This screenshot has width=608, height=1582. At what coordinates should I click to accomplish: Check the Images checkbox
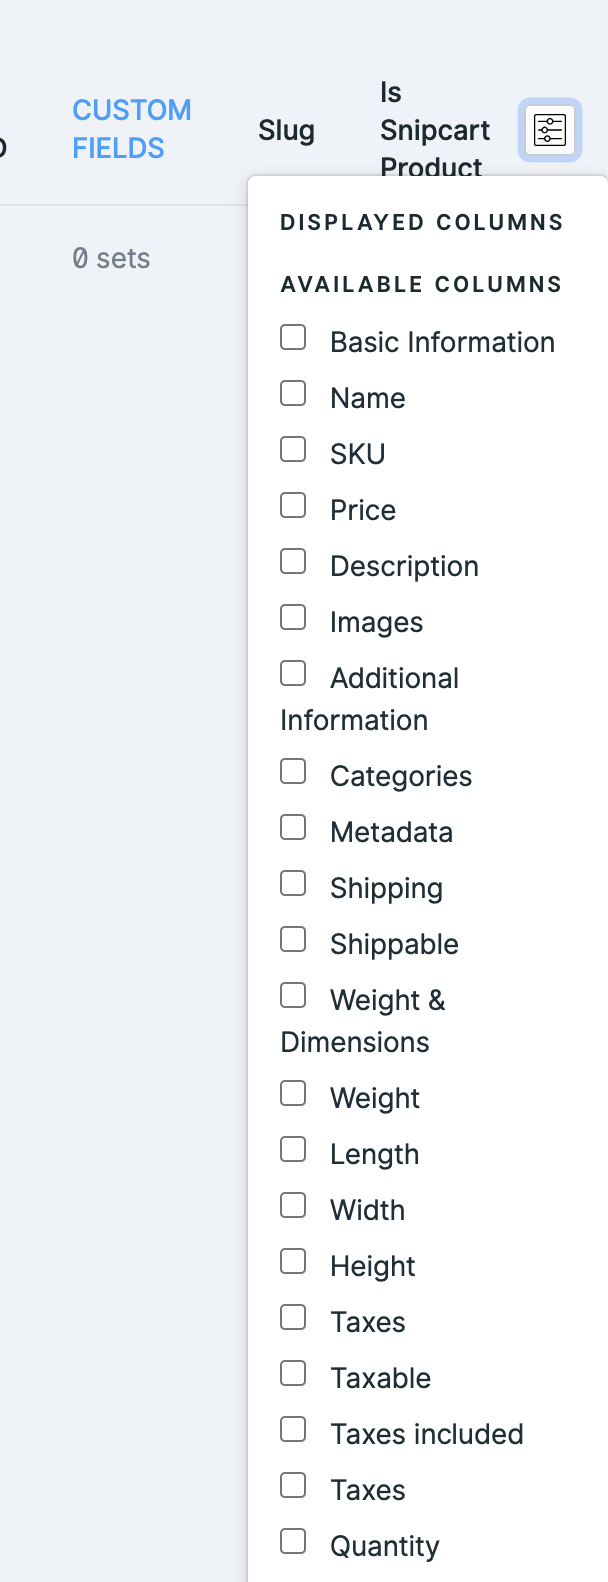coord(293,617)
